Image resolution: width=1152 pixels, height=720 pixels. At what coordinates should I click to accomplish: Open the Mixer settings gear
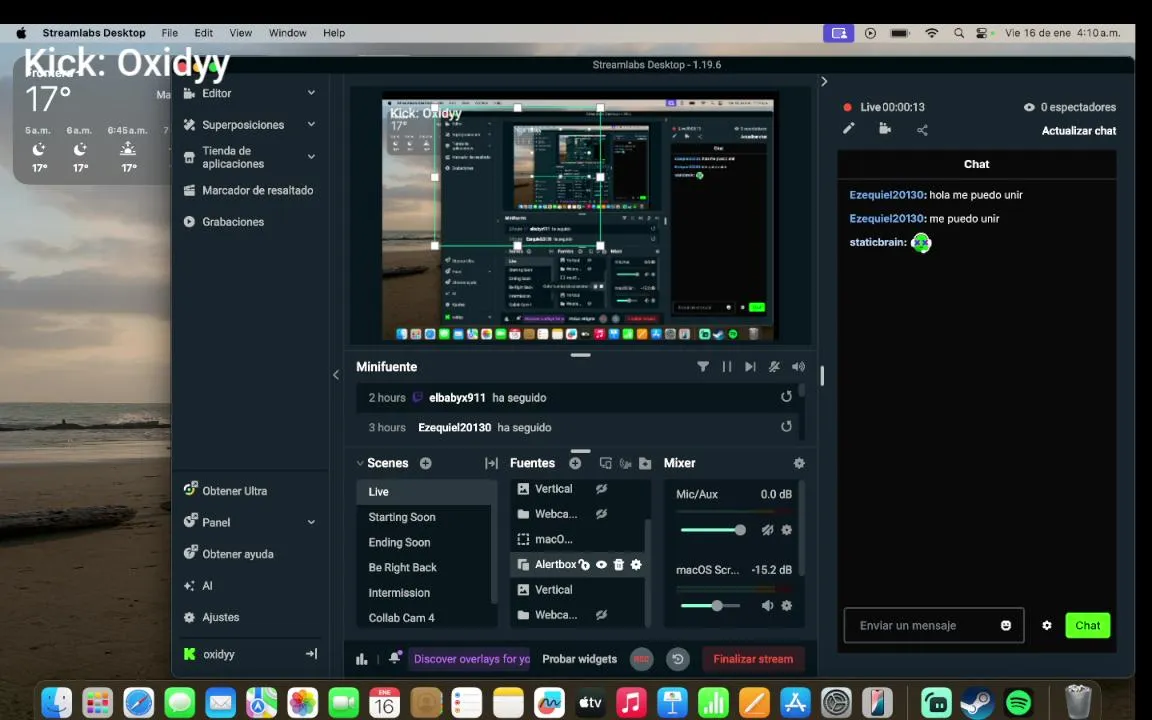pos(799,463)
